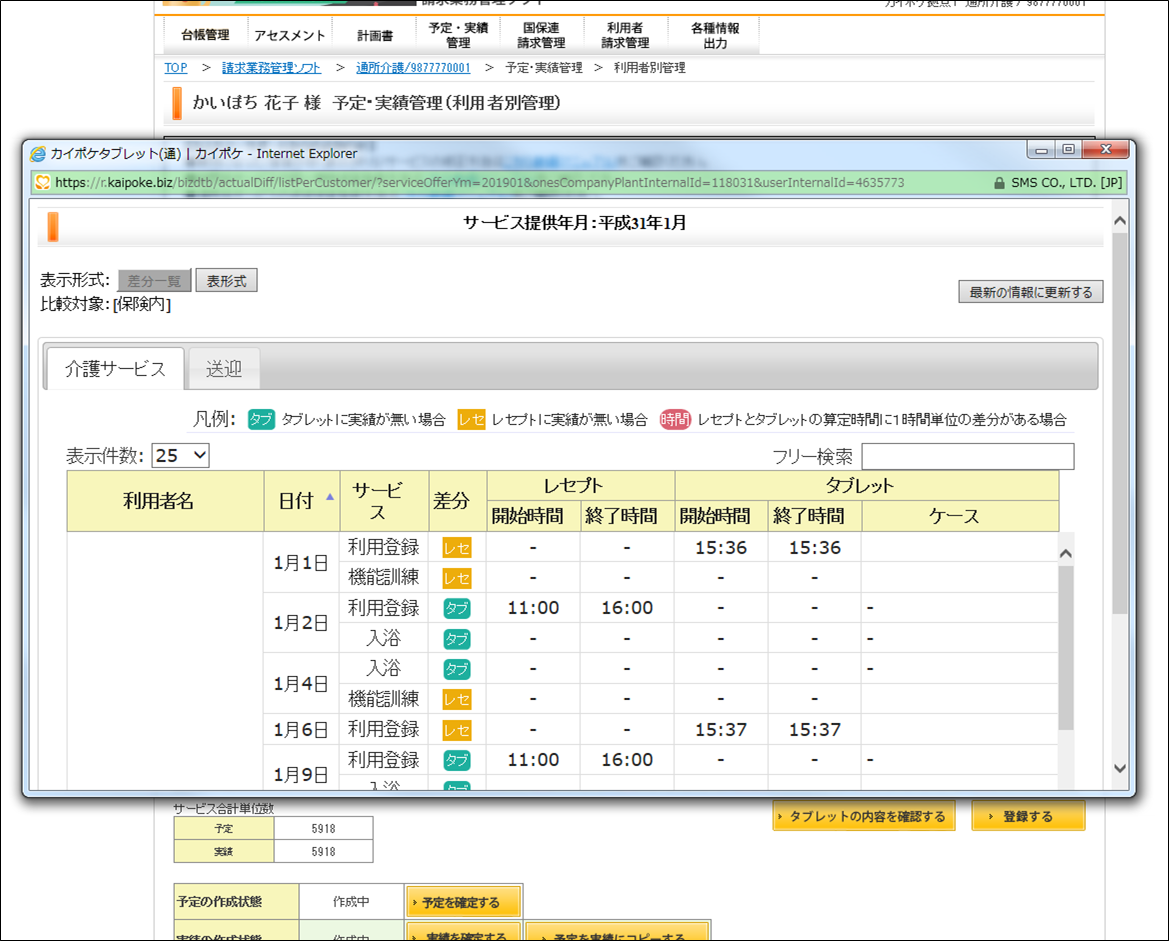This screenshot has height=941, width=1169.
Task: Click レセ badge on 1月4日 機能訓練 row
Action: click(457, 699)
